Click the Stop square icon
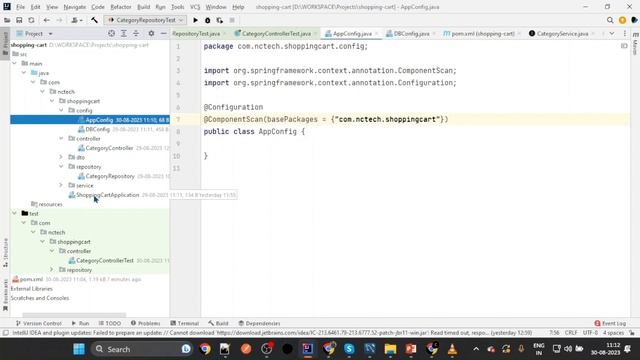This screenshot has height=360, width=640. coord(232,20)
